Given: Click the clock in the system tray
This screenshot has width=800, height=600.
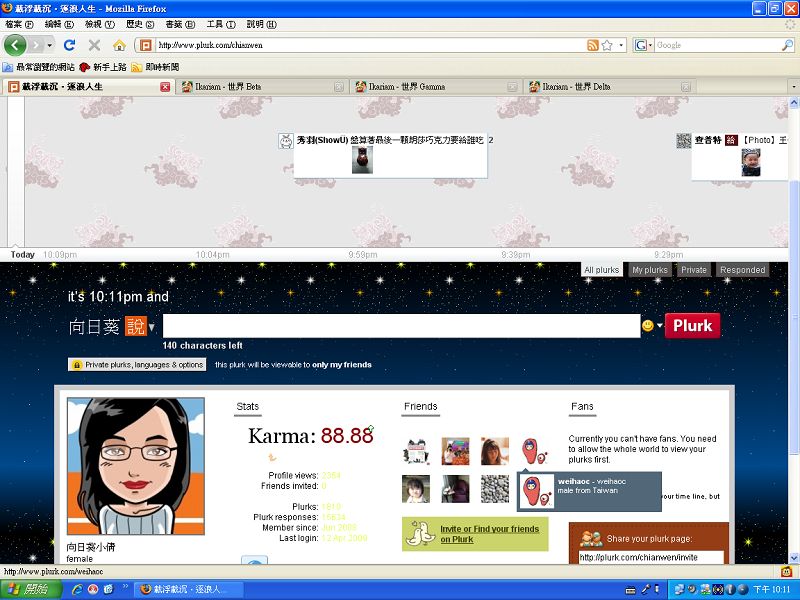Looking at the screenshot, I should (771, 590).
